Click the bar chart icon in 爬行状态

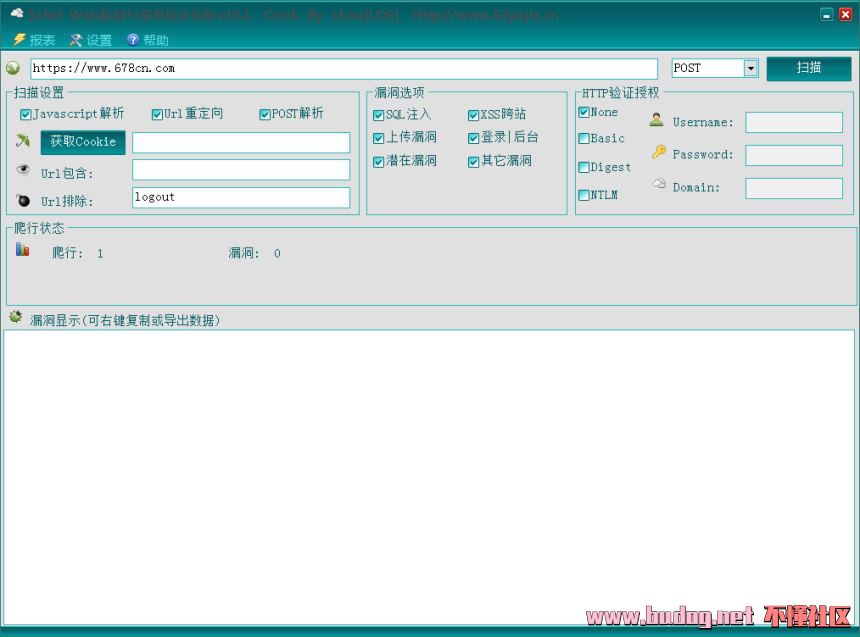click(22, 250)
